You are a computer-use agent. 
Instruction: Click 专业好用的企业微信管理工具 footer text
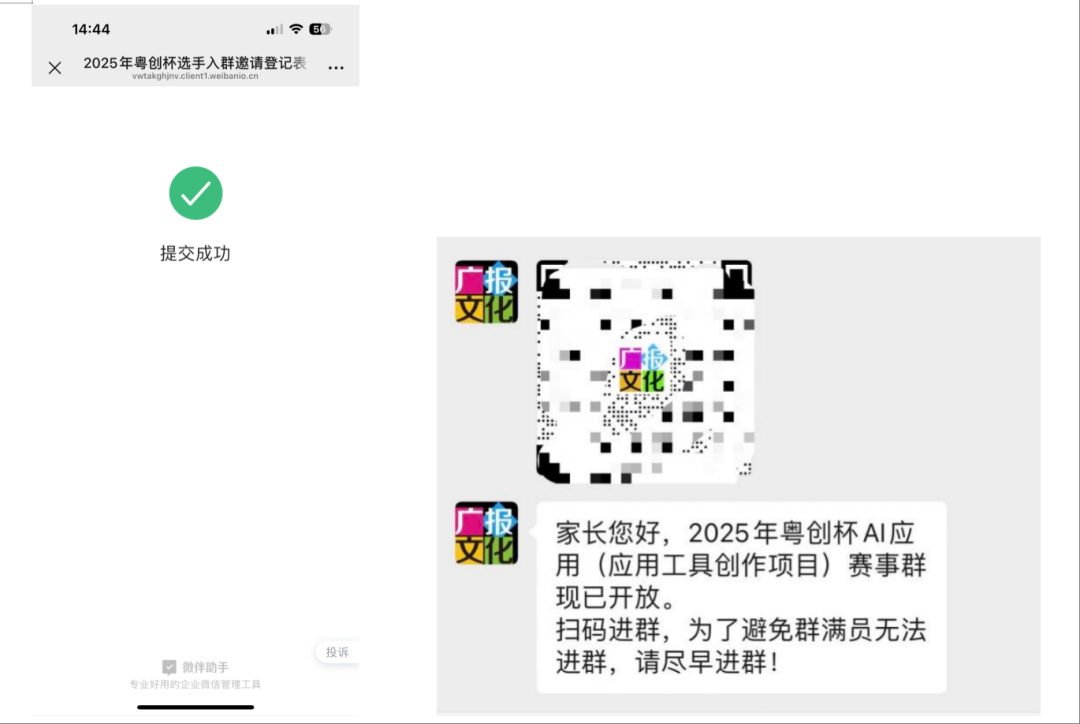coord(195,684)
